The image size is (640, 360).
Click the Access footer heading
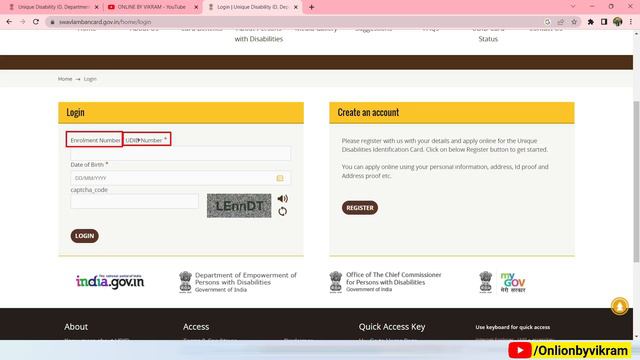click(x=196, y=327)
